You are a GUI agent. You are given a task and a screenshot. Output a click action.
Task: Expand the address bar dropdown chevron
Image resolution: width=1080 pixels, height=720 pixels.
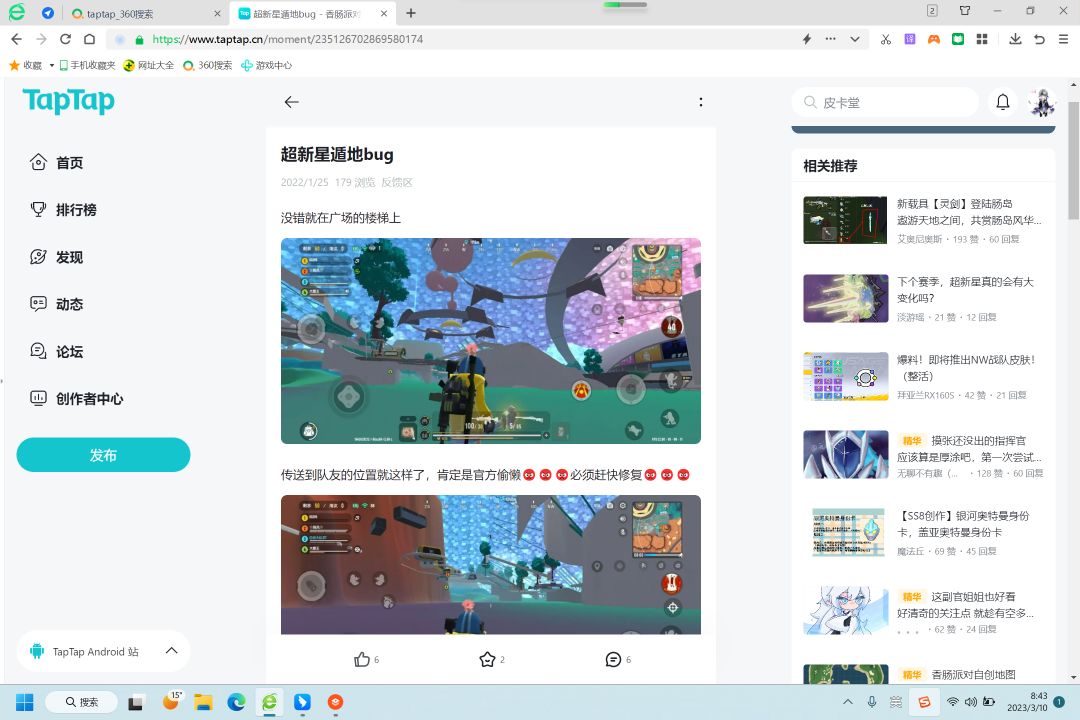[855, 39]
